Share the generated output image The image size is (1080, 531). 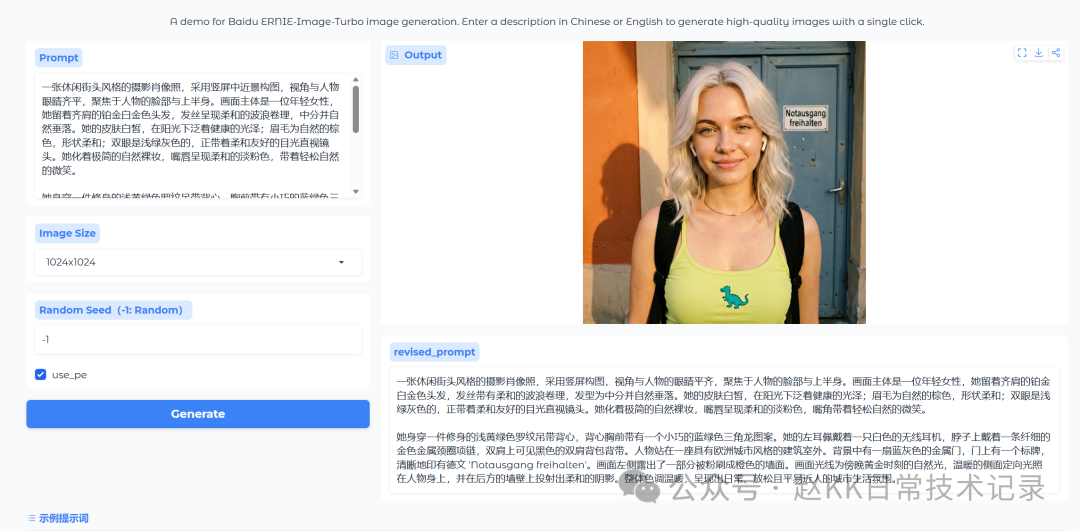coord(1055,53)
